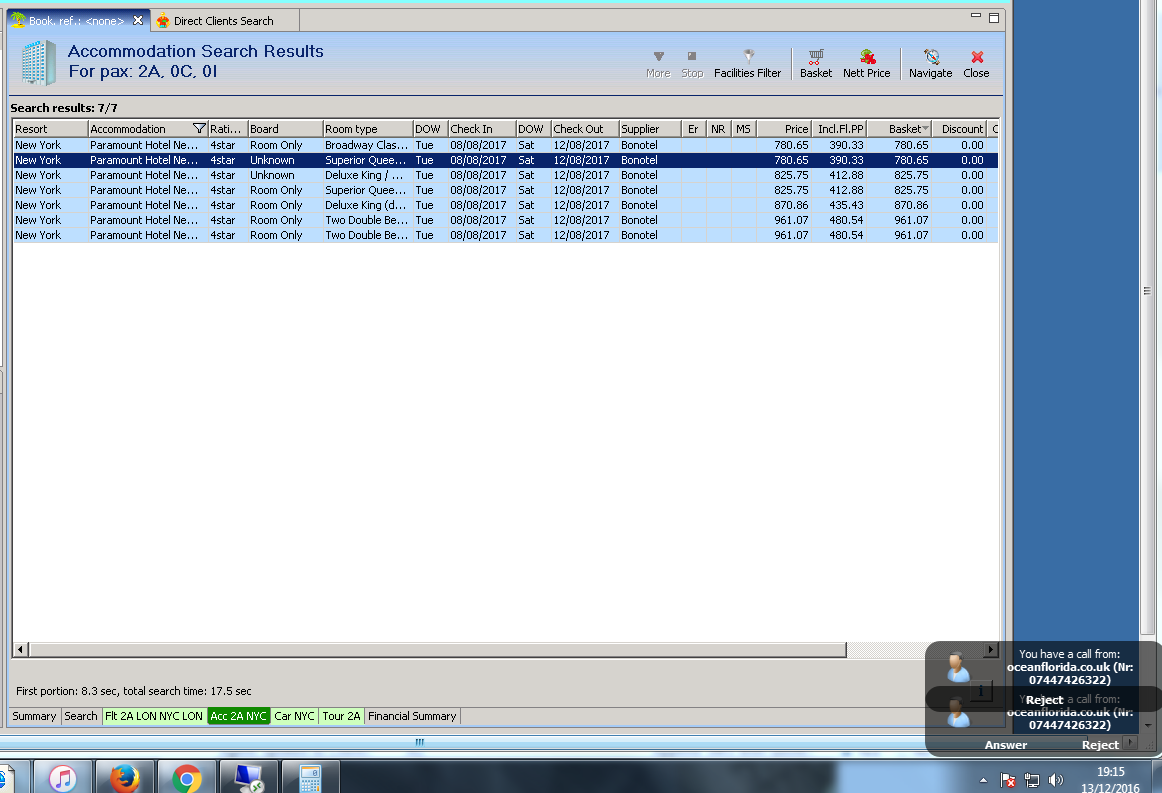1162x793 pixels.
Task: Click the red Close icon in toolbar
Action: pyautogui.click(x=976, y=58)
